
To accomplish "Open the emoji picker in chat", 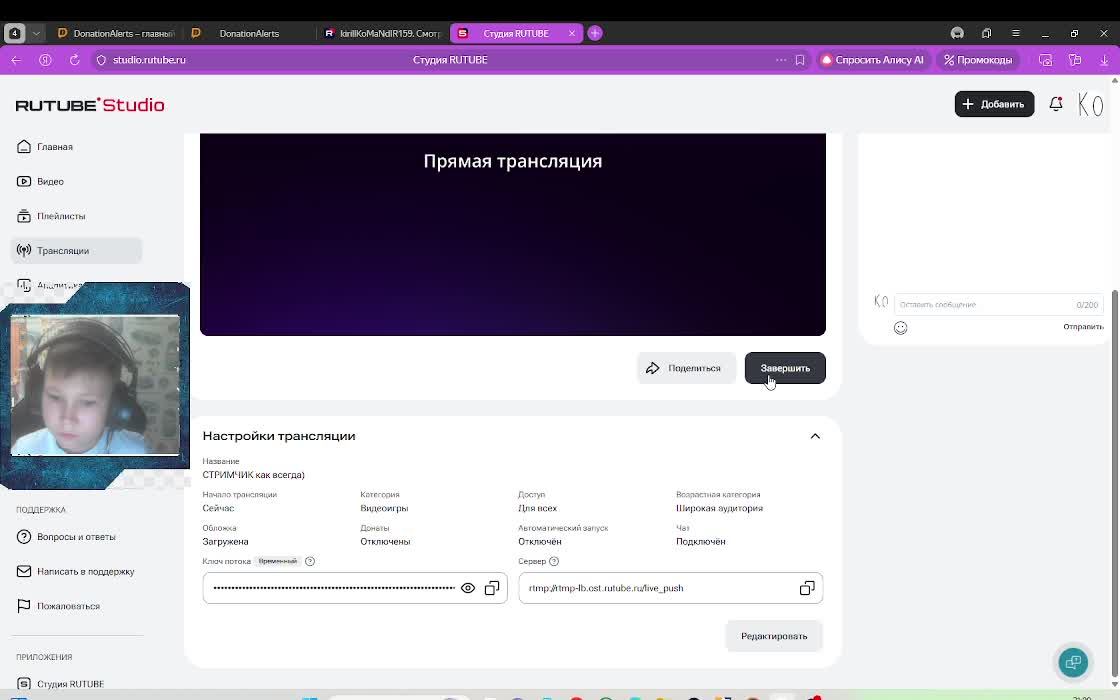I will tap(901, 328).
